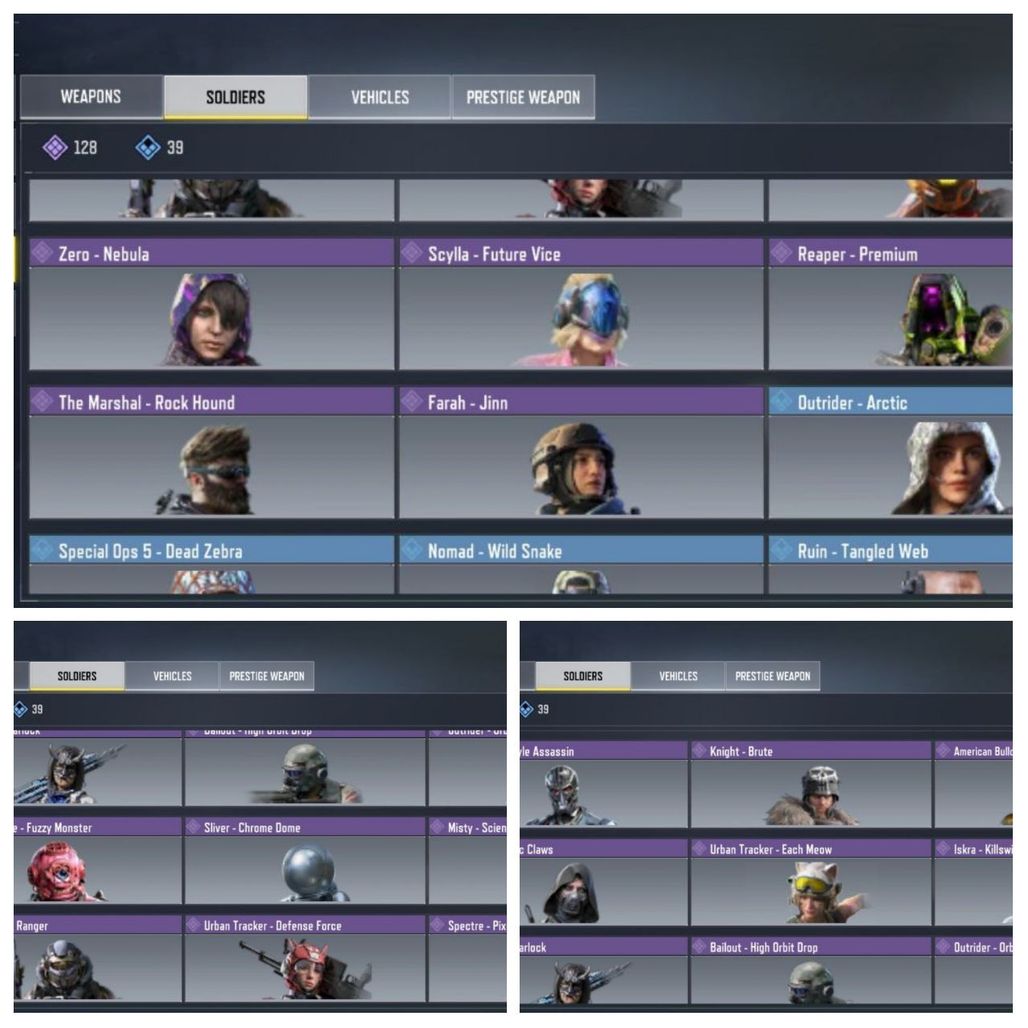
Task: Open the Vehicles tab in the top panel
Action: (380, 97)
